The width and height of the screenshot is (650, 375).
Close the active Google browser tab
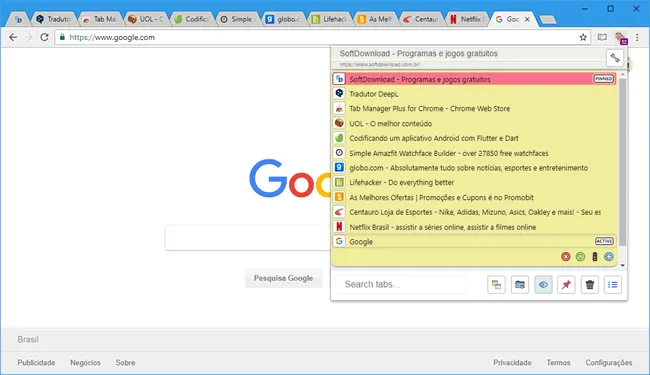coord(527,19)
